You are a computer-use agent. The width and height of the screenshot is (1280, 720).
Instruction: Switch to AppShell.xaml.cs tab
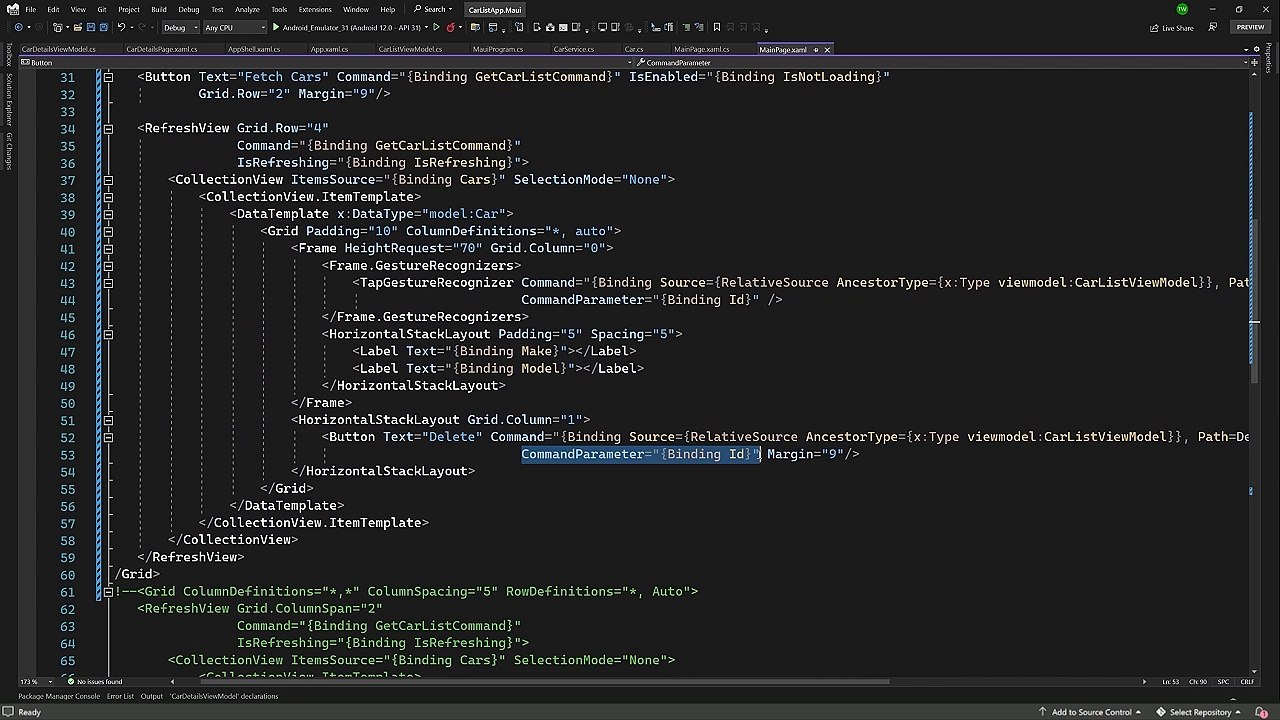pyautogui.click(x=253, y=49)
